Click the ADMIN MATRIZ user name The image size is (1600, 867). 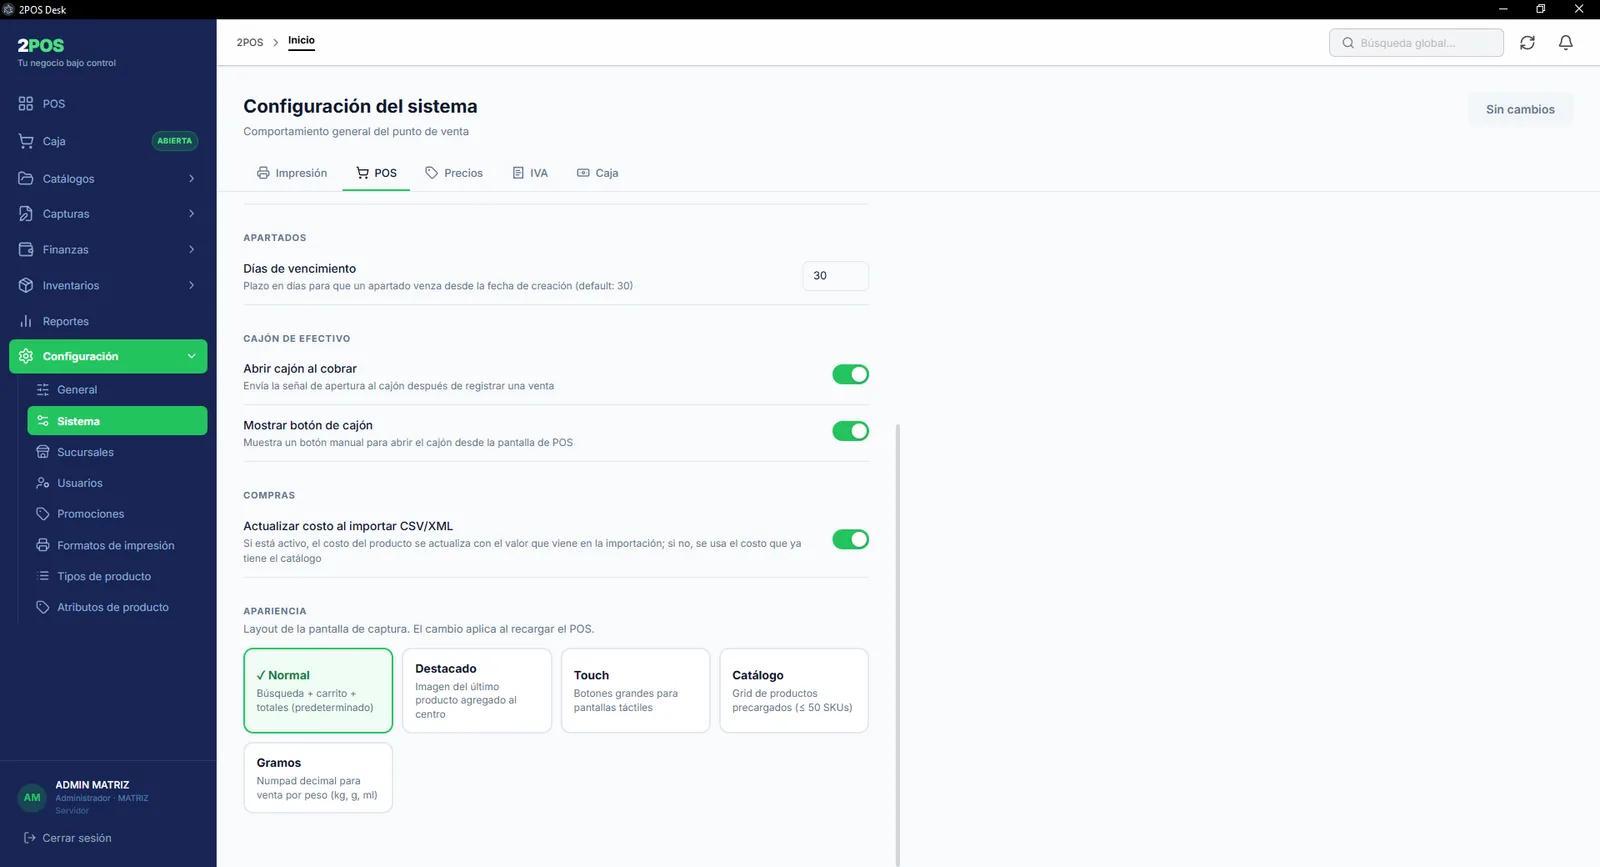tap(92, 785)
